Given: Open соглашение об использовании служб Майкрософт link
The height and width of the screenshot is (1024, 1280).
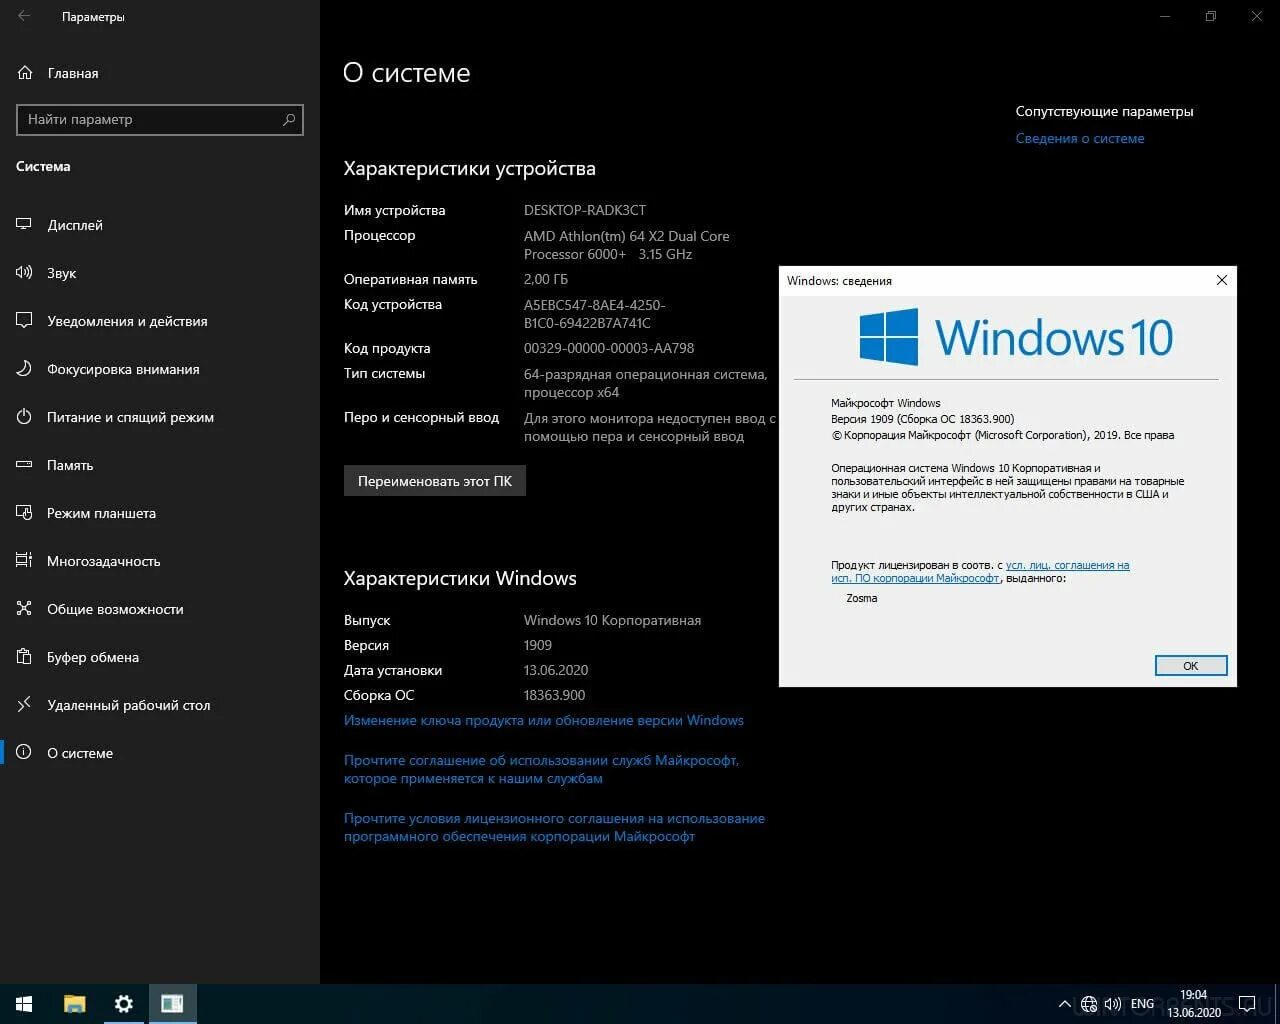Looking at the screenshot, I should pos(542,769).
